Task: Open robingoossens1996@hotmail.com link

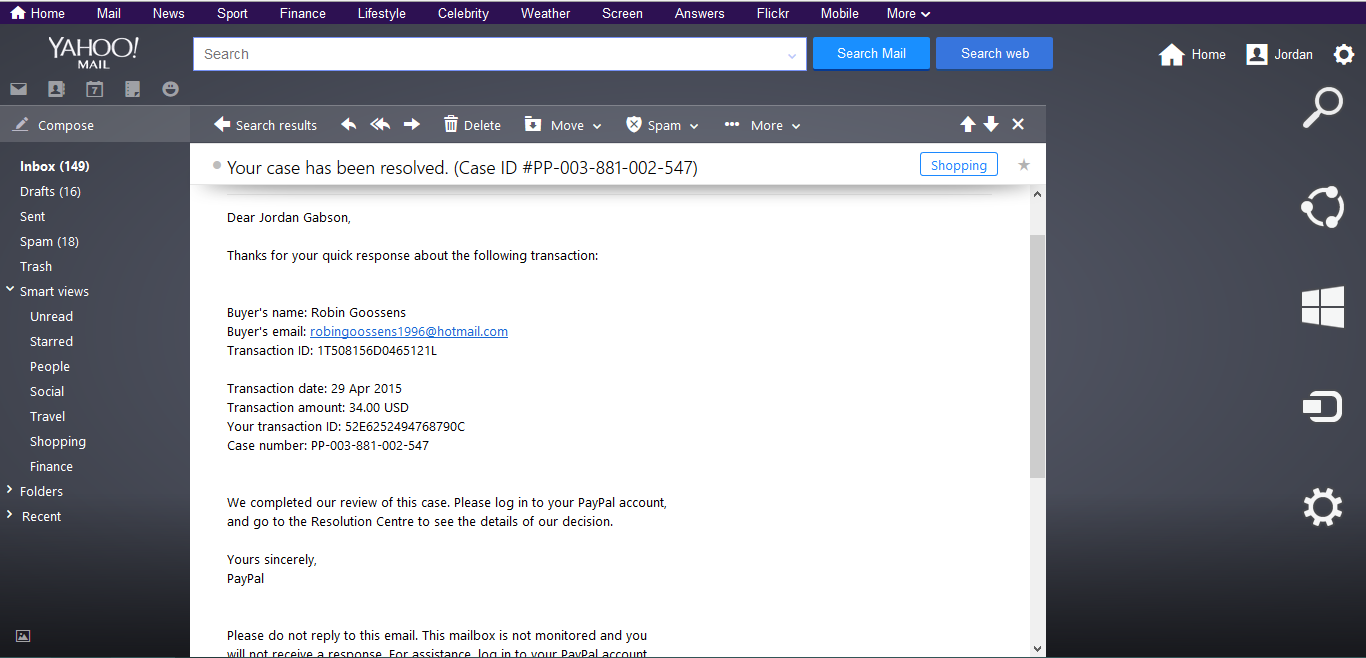Action: 409,331
